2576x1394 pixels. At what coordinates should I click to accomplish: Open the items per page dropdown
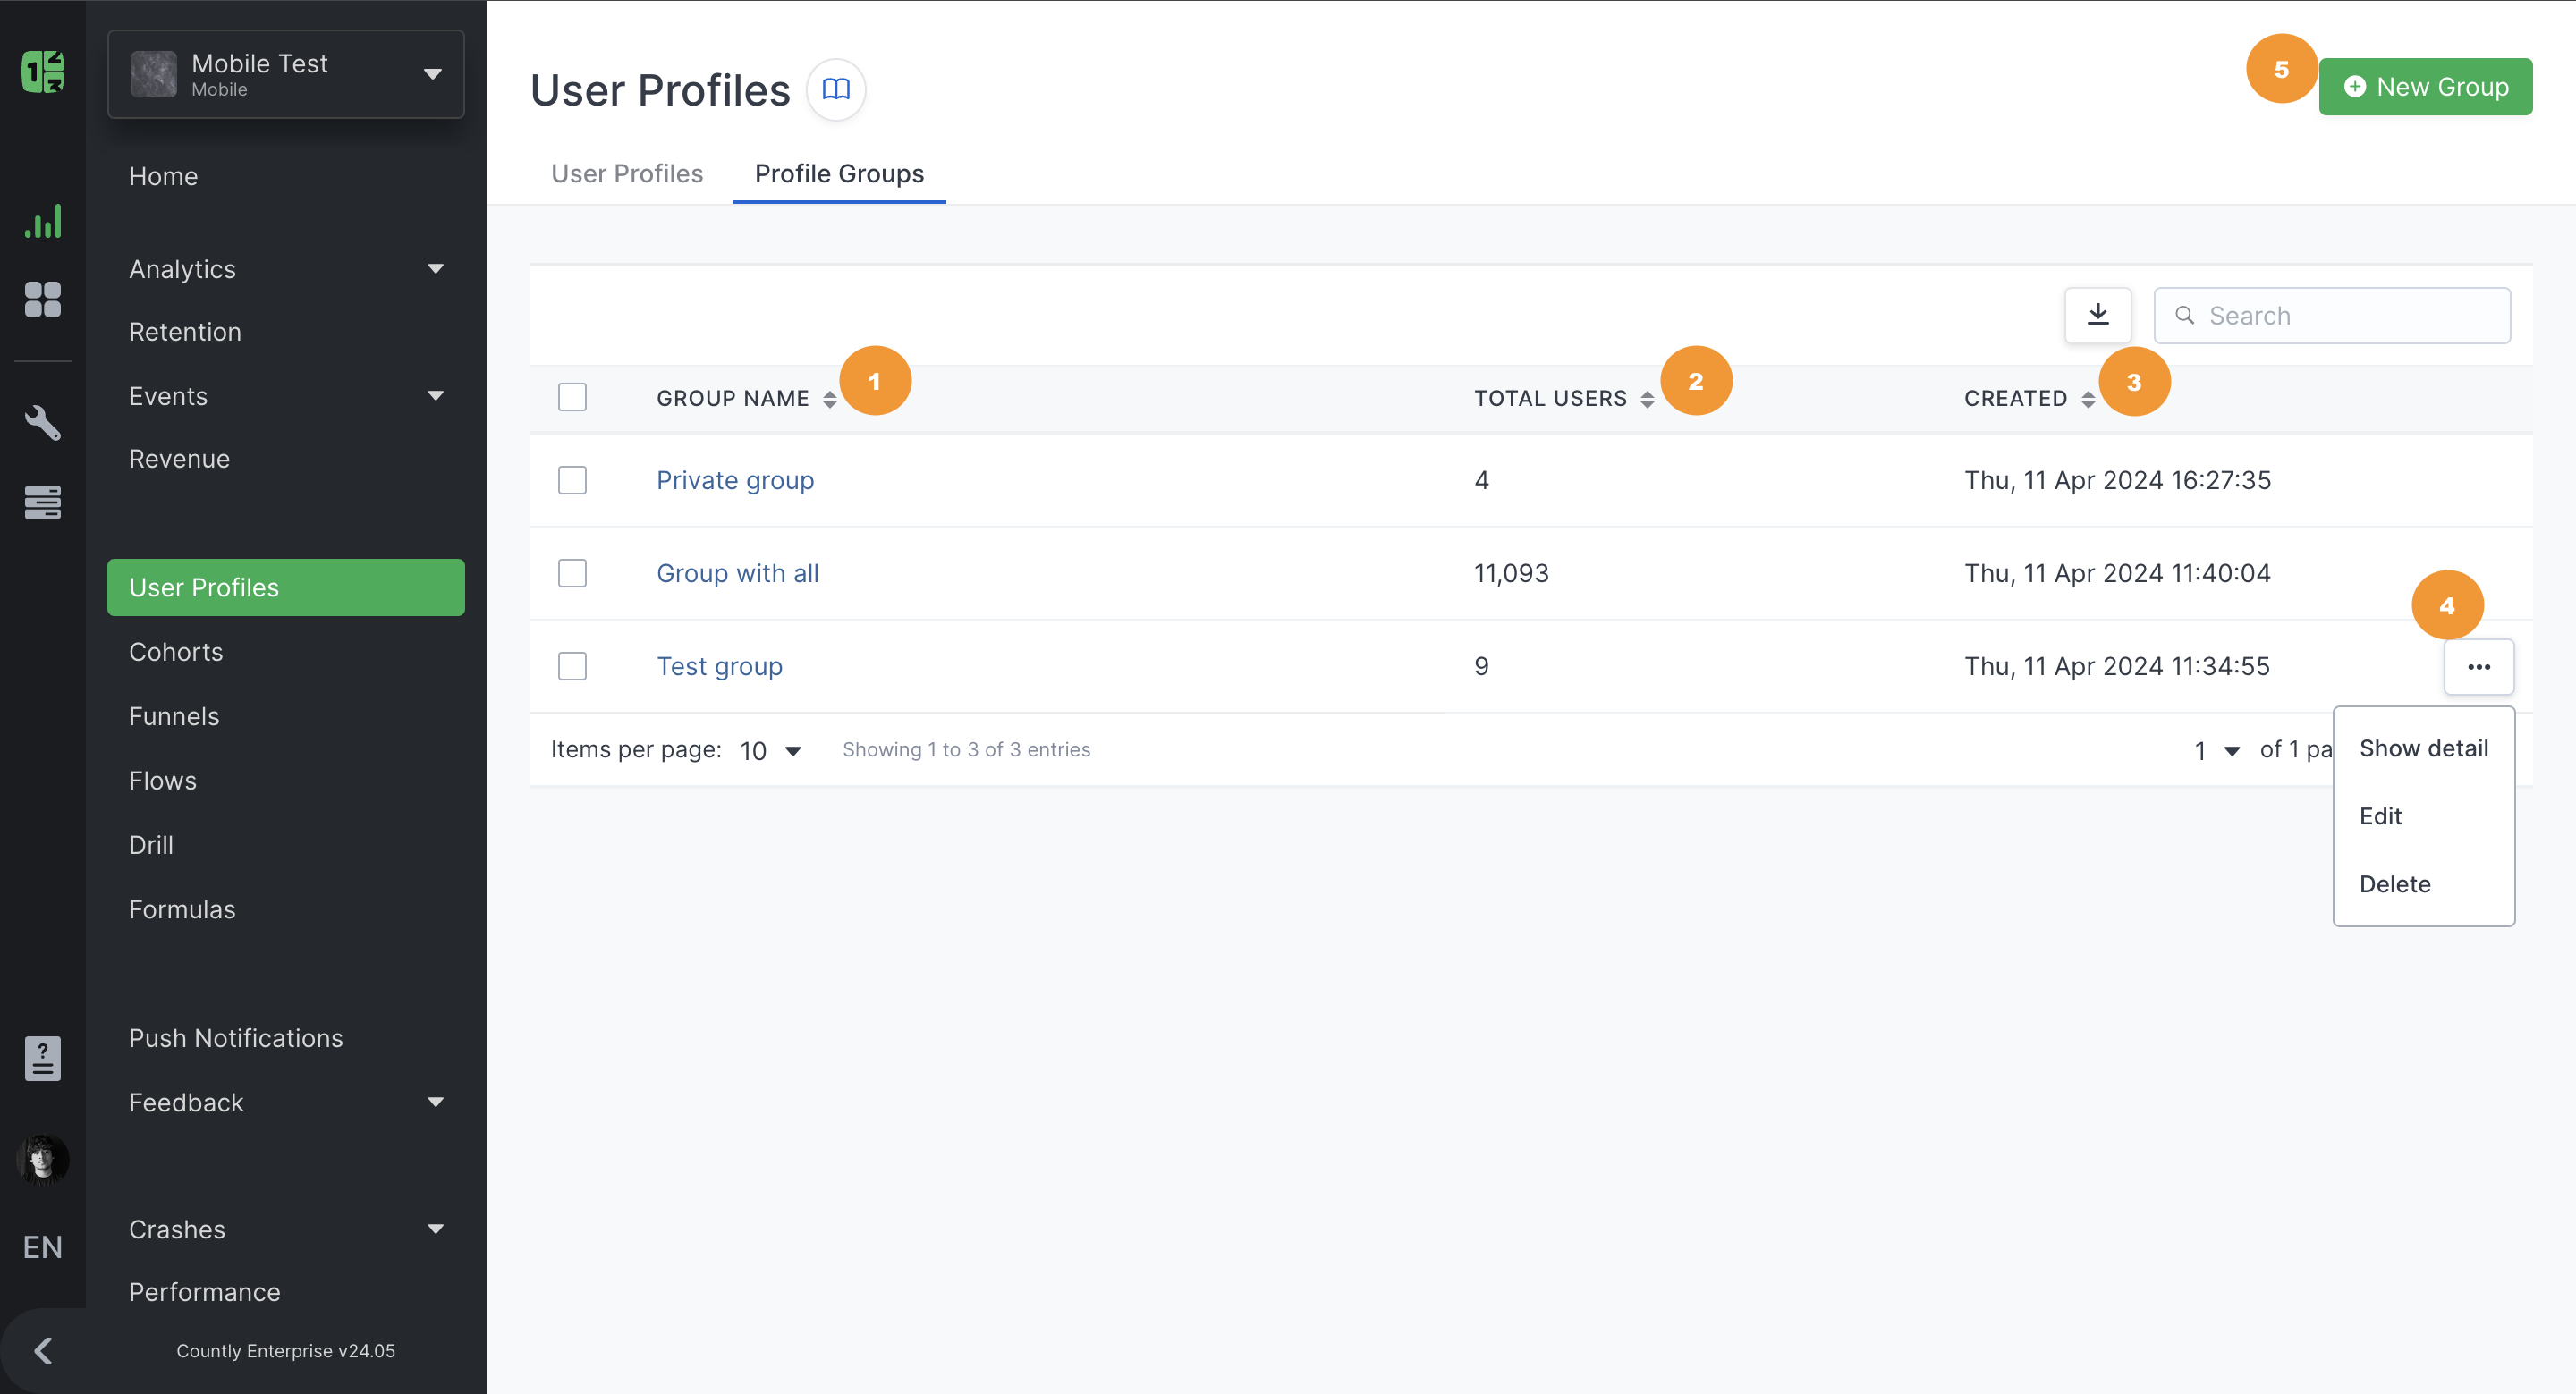(x=771, y=751)
